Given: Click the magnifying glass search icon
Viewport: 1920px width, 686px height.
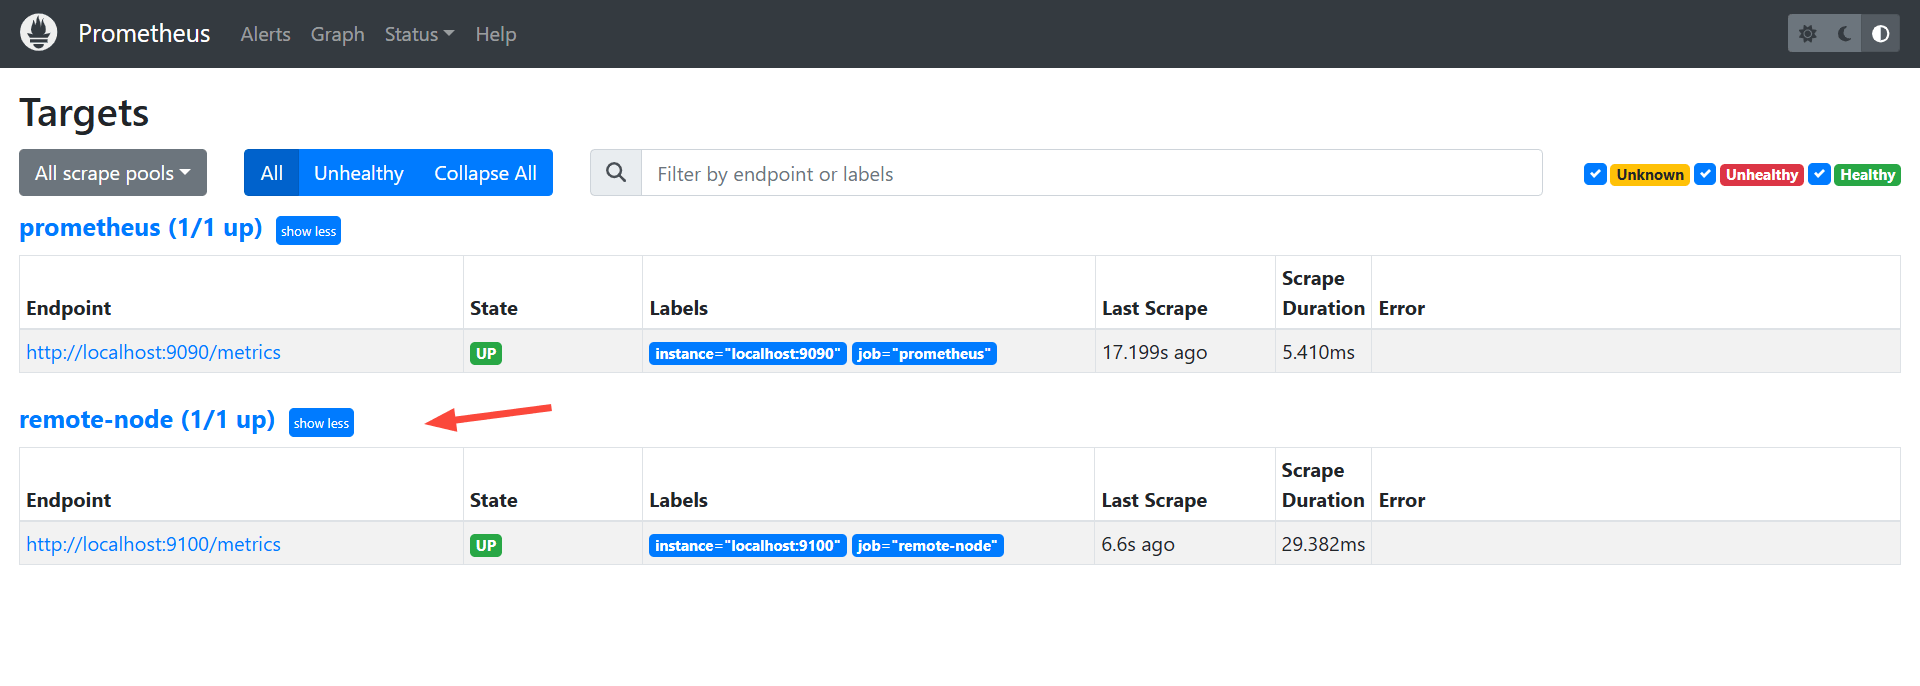Looking at the screenshot, I should (616, 173).
